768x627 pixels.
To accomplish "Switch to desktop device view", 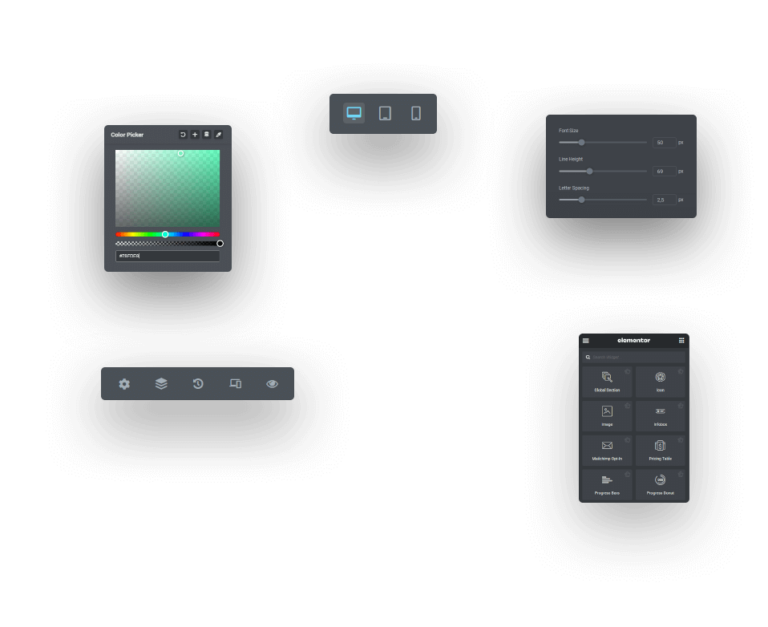I will pyautogui.click(x=354, y=113).
